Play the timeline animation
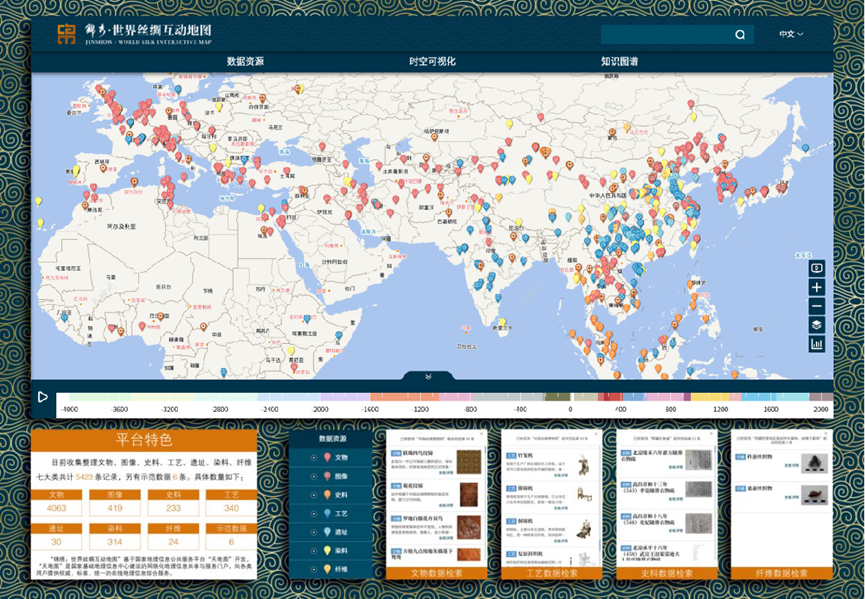The image size is (865, 599). point(42,397)
